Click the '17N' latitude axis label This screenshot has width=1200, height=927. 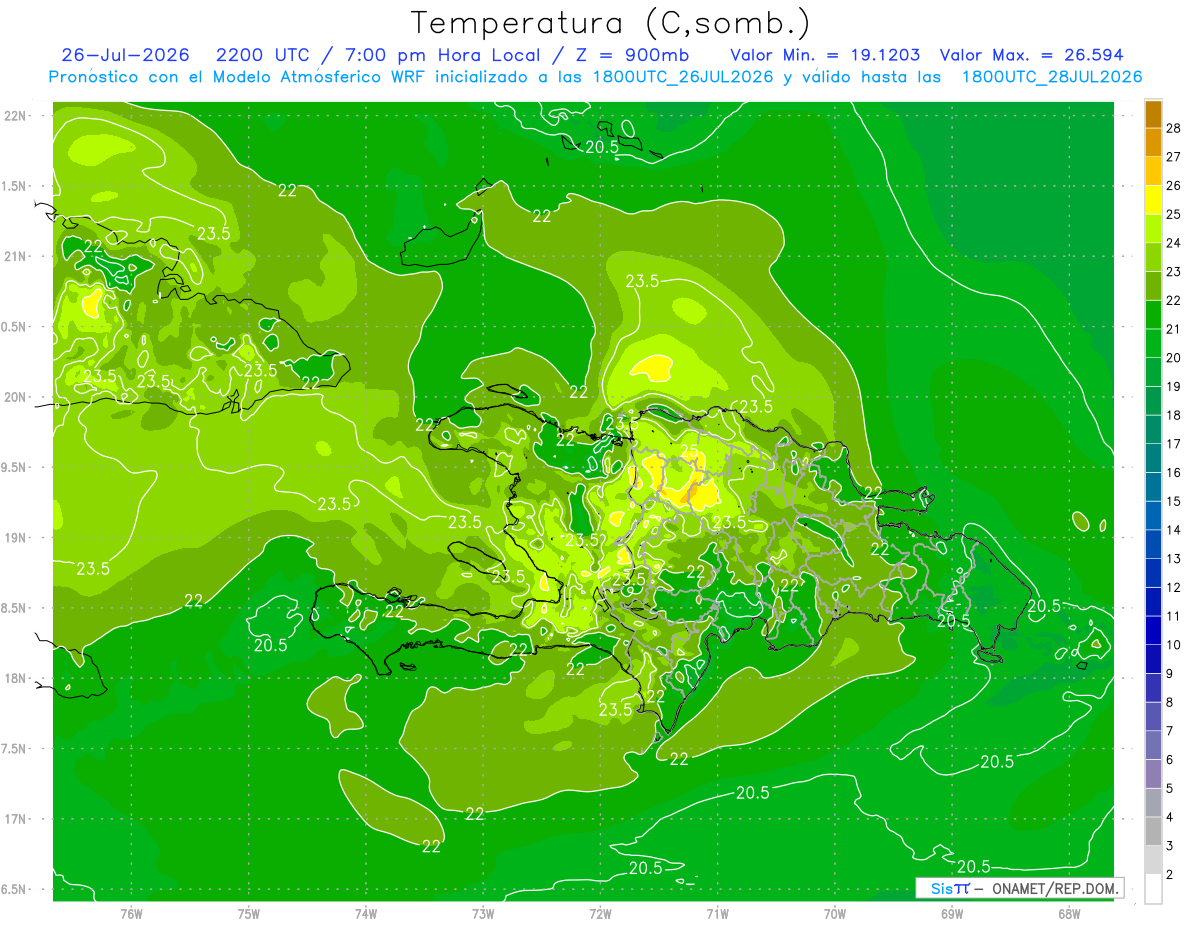(x=16, y=819)
